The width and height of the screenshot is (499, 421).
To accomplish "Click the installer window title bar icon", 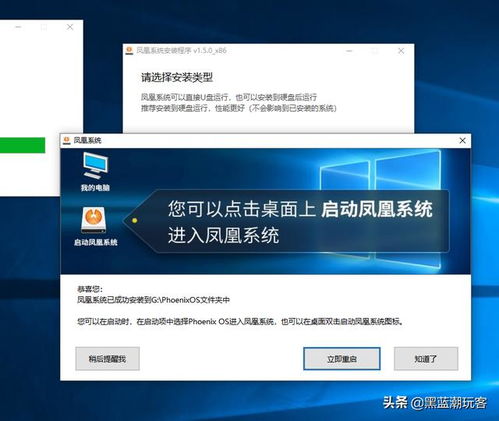I will pos(129,51).
